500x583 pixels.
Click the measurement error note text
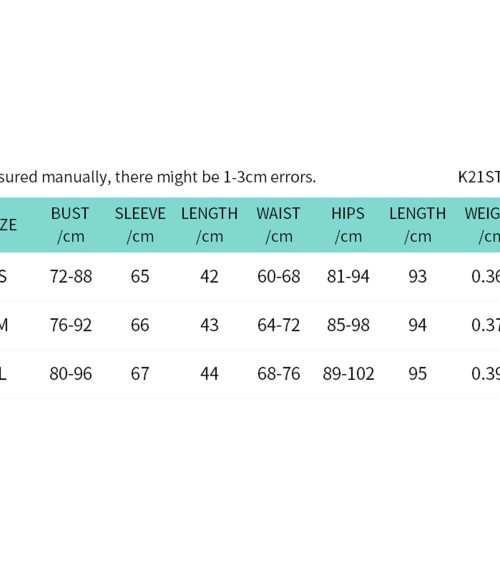point(158,177)
